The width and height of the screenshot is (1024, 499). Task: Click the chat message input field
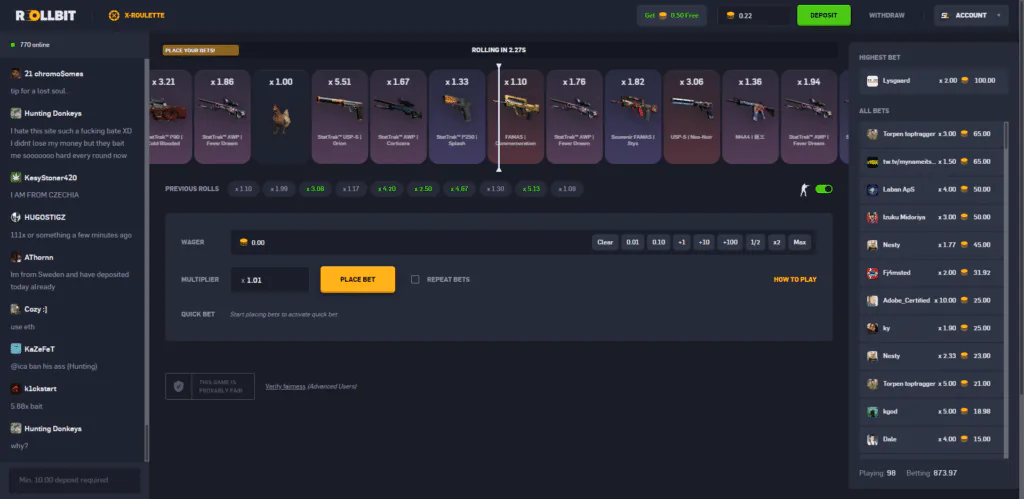tap(74, 480)
